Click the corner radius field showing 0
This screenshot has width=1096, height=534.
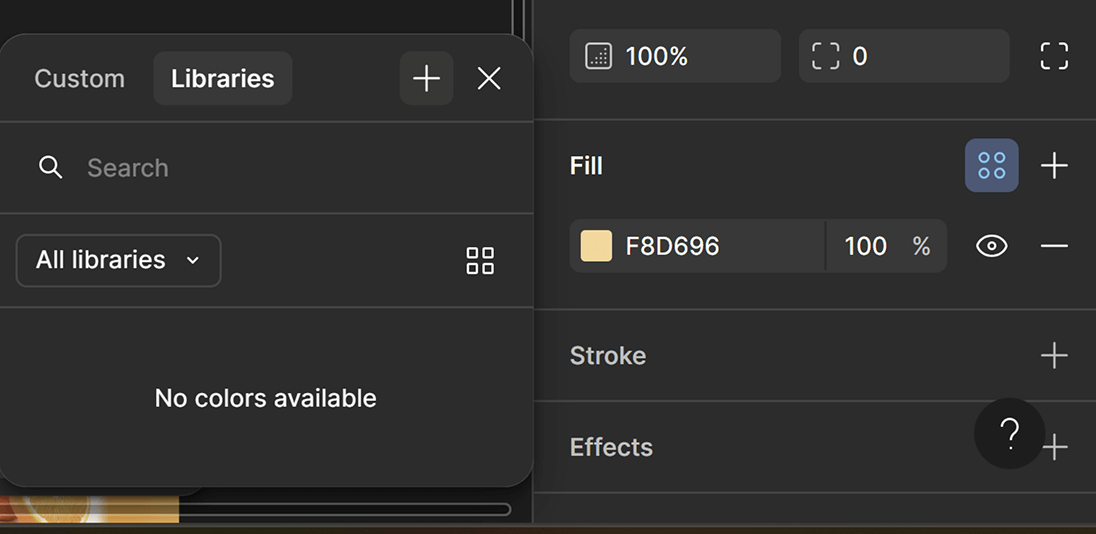903,56
